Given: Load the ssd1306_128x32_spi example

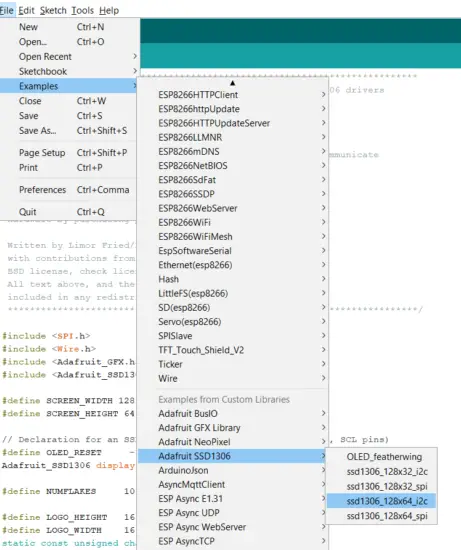Looking at the screenshot, I should pyautogui.click(x=381, y=487).
